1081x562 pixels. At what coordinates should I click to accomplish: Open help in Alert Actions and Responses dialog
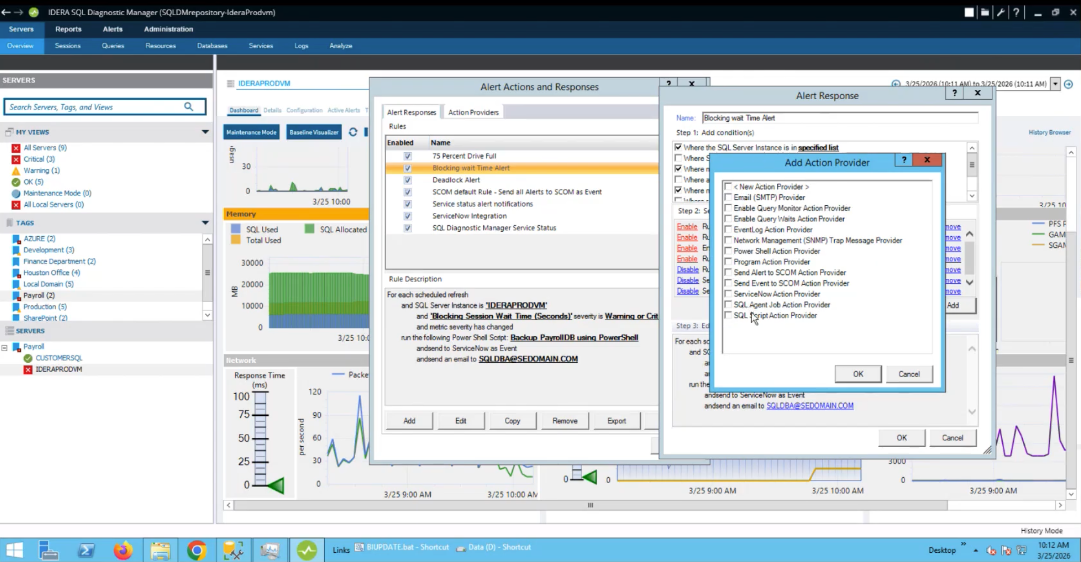pos(668,83)
